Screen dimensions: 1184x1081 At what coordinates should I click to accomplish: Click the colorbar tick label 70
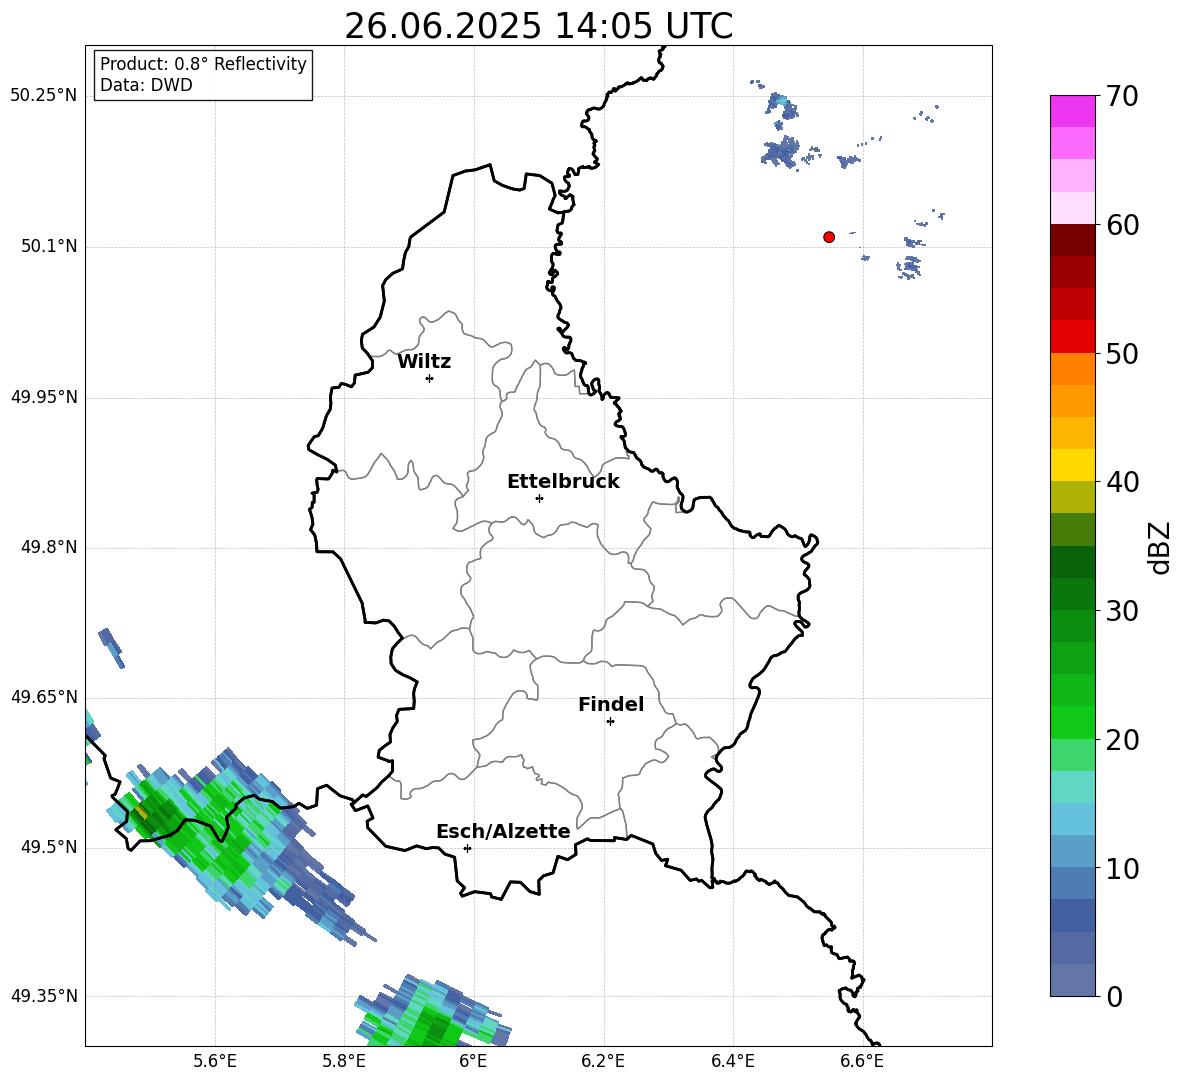[x=1122, y=96]
